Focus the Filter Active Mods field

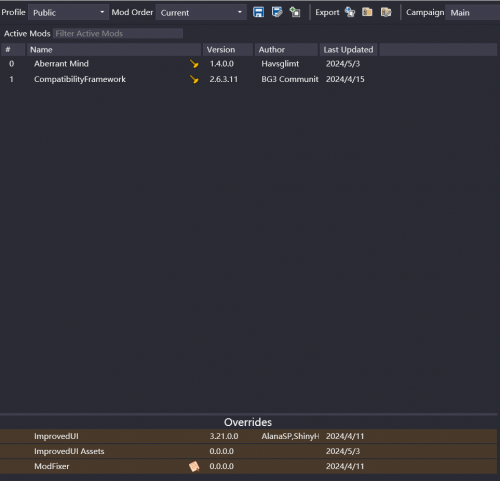click(x=118, y=33)
